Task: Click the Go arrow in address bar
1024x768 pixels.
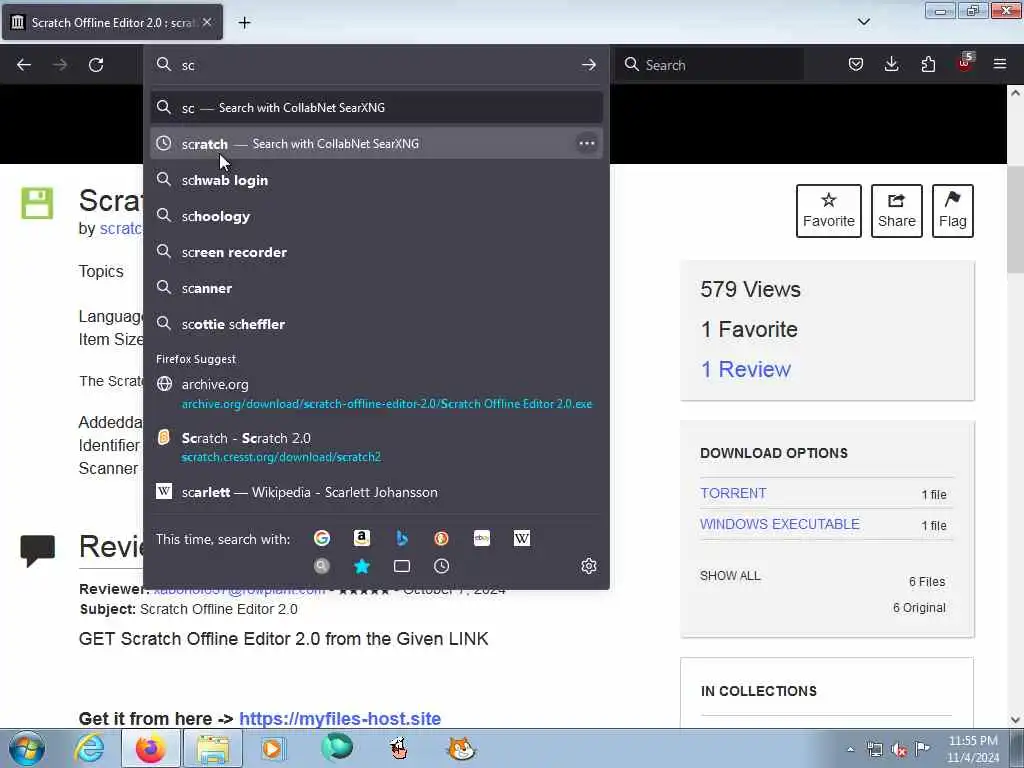Action: (x=588, y=65)
